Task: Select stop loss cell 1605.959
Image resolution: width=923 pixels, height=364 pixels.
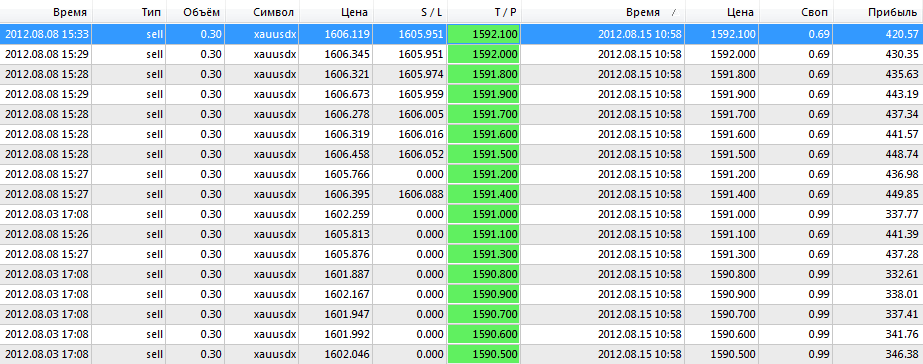Action: [x=409, y=94]
